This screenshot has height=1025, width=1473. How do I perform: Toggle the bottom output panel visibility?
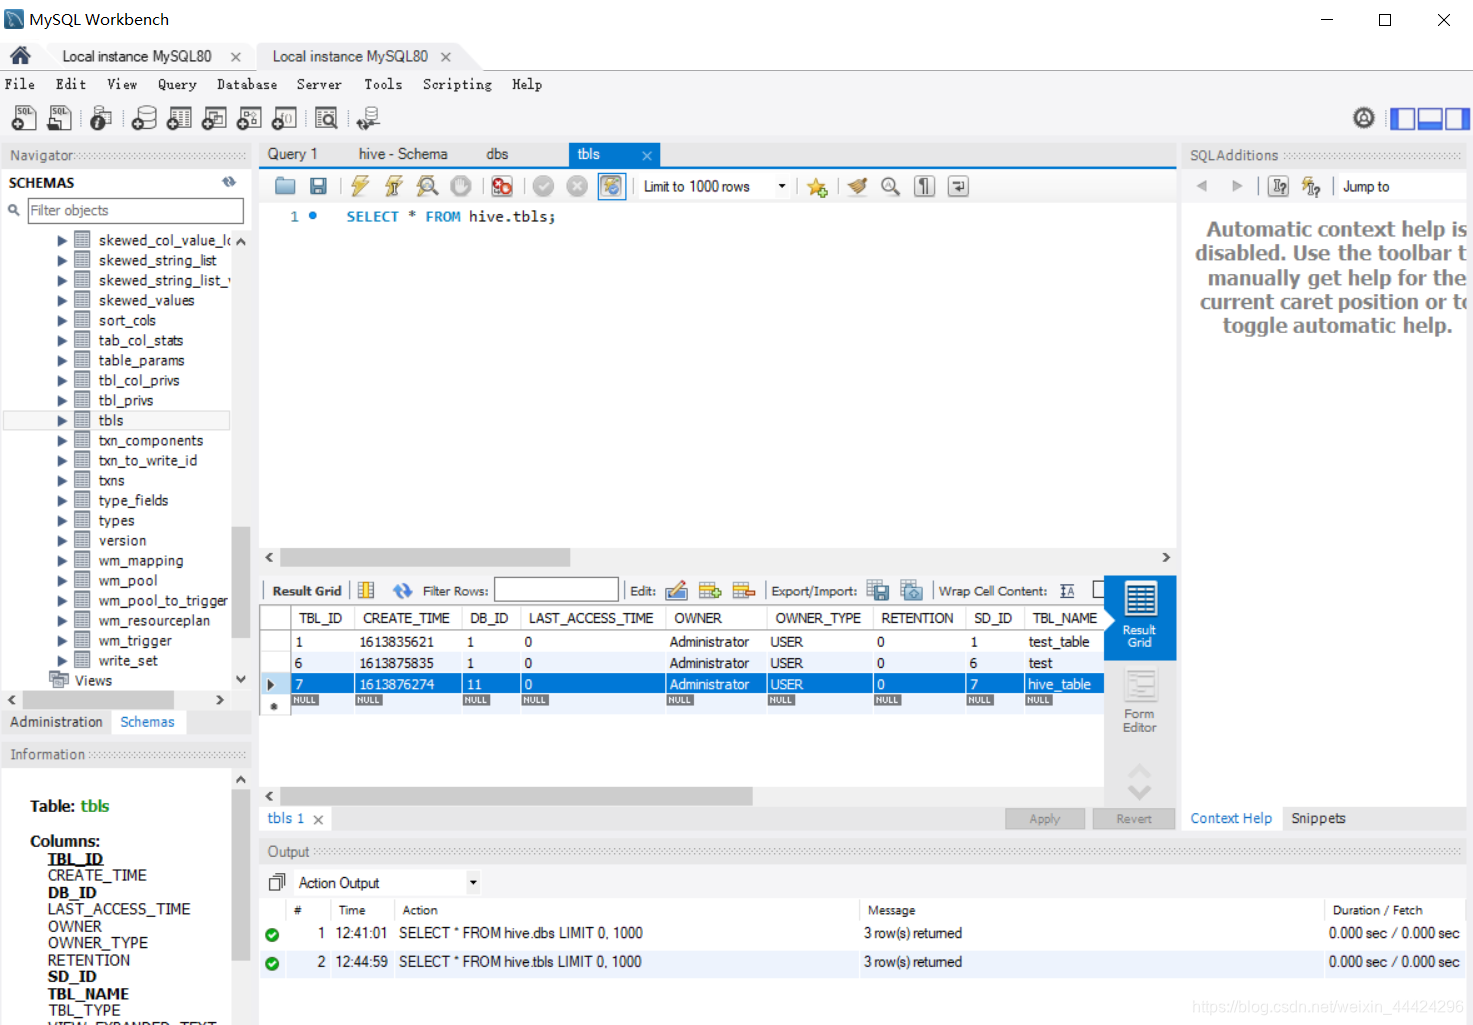[1430, 119]
